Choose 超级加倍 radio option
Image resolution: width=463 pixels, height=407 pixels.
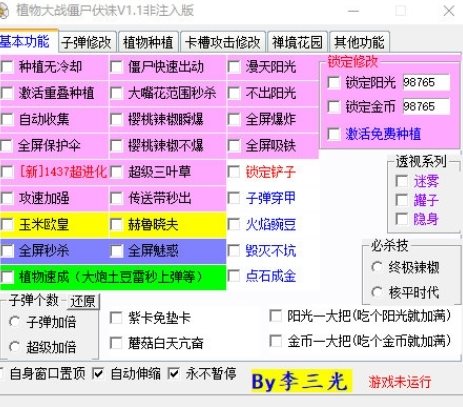(15, 347)
